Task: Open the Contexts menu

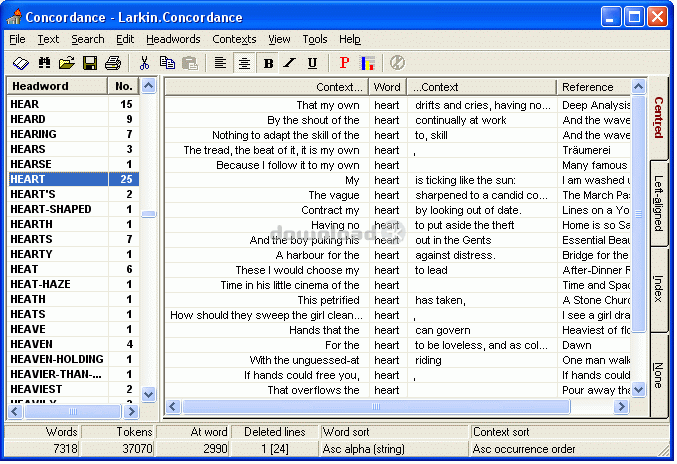Action: 234,39
